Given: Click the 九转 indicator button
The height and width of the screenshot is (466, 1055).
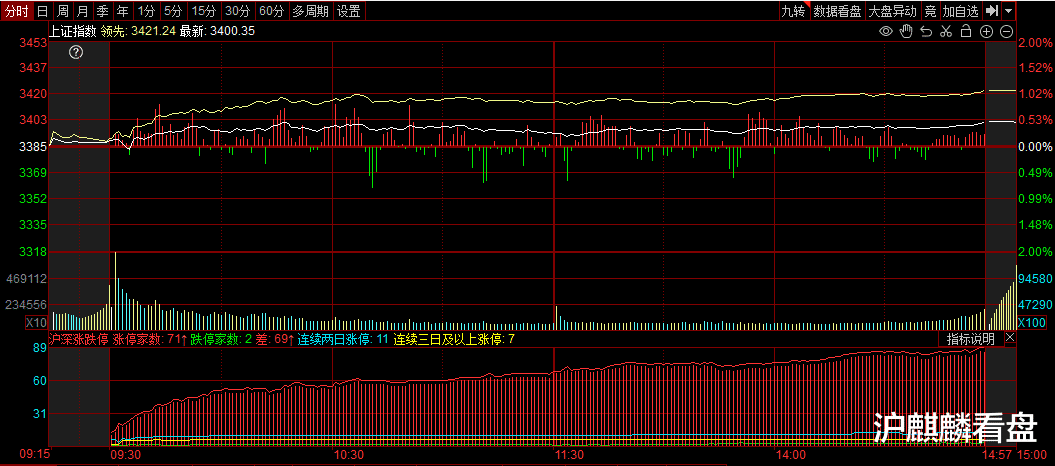Looking at the screenshot, I should (793, 11).
